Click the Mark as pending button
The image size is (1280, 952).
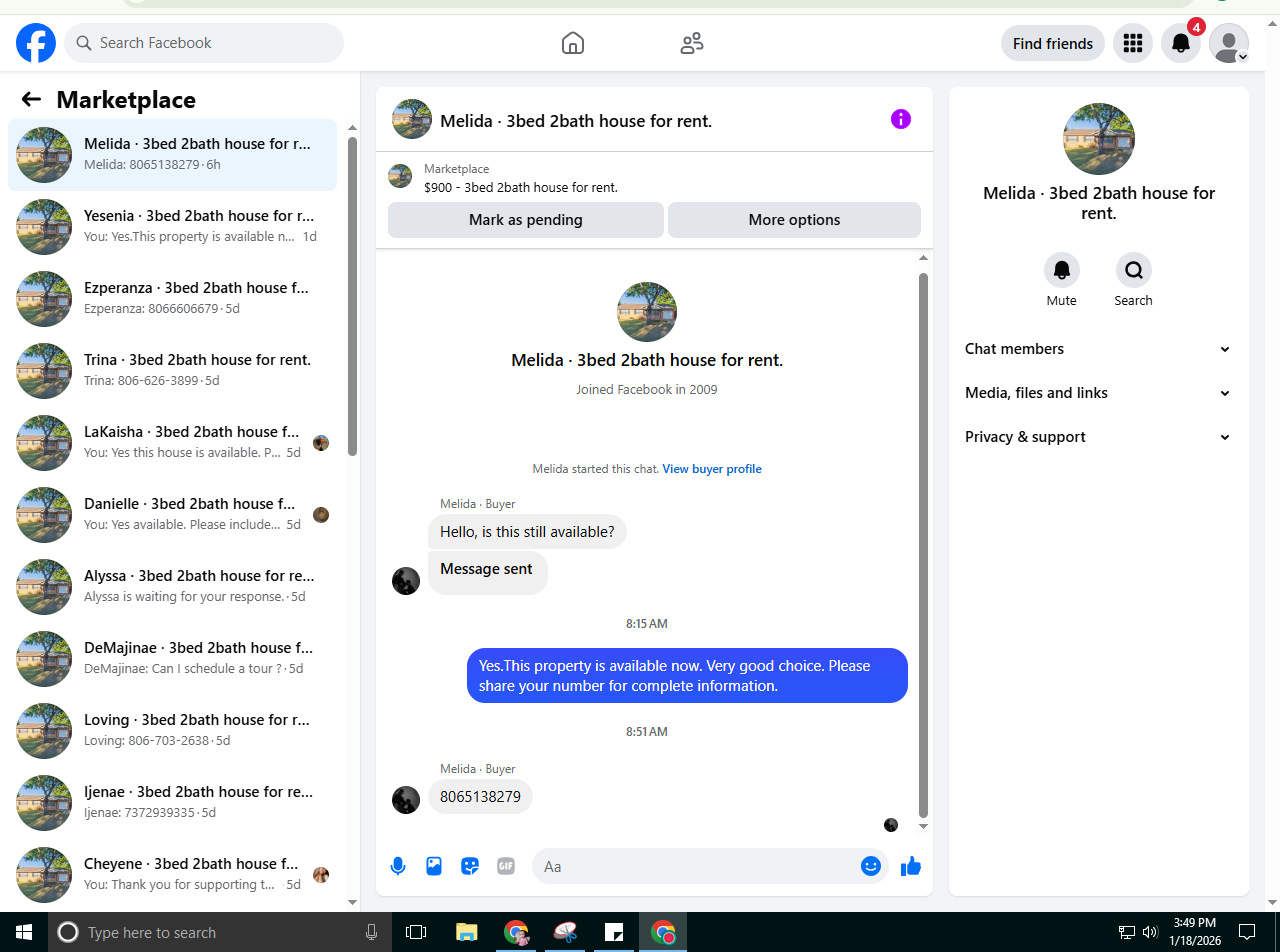[526, 220]
